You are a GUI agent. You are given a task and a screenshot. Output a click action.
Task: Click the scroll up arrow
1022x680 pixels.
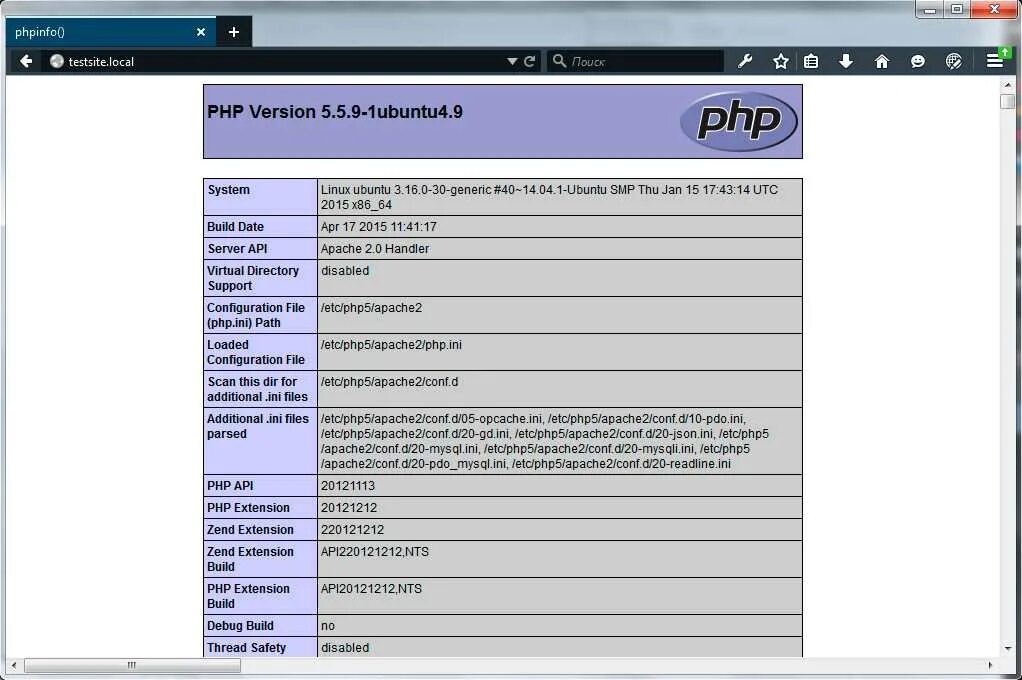pyautogui.click(x=1008, y=85)
